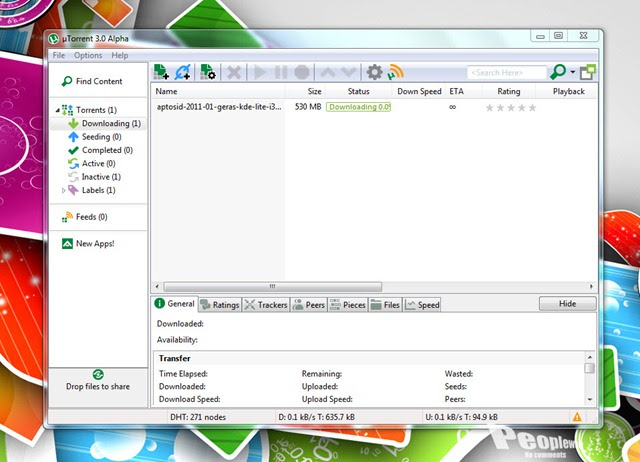Image resolution: width=640 pixels, height=462 pixels.
Task: Sort by Playback column header
Action: click(569, 91)
